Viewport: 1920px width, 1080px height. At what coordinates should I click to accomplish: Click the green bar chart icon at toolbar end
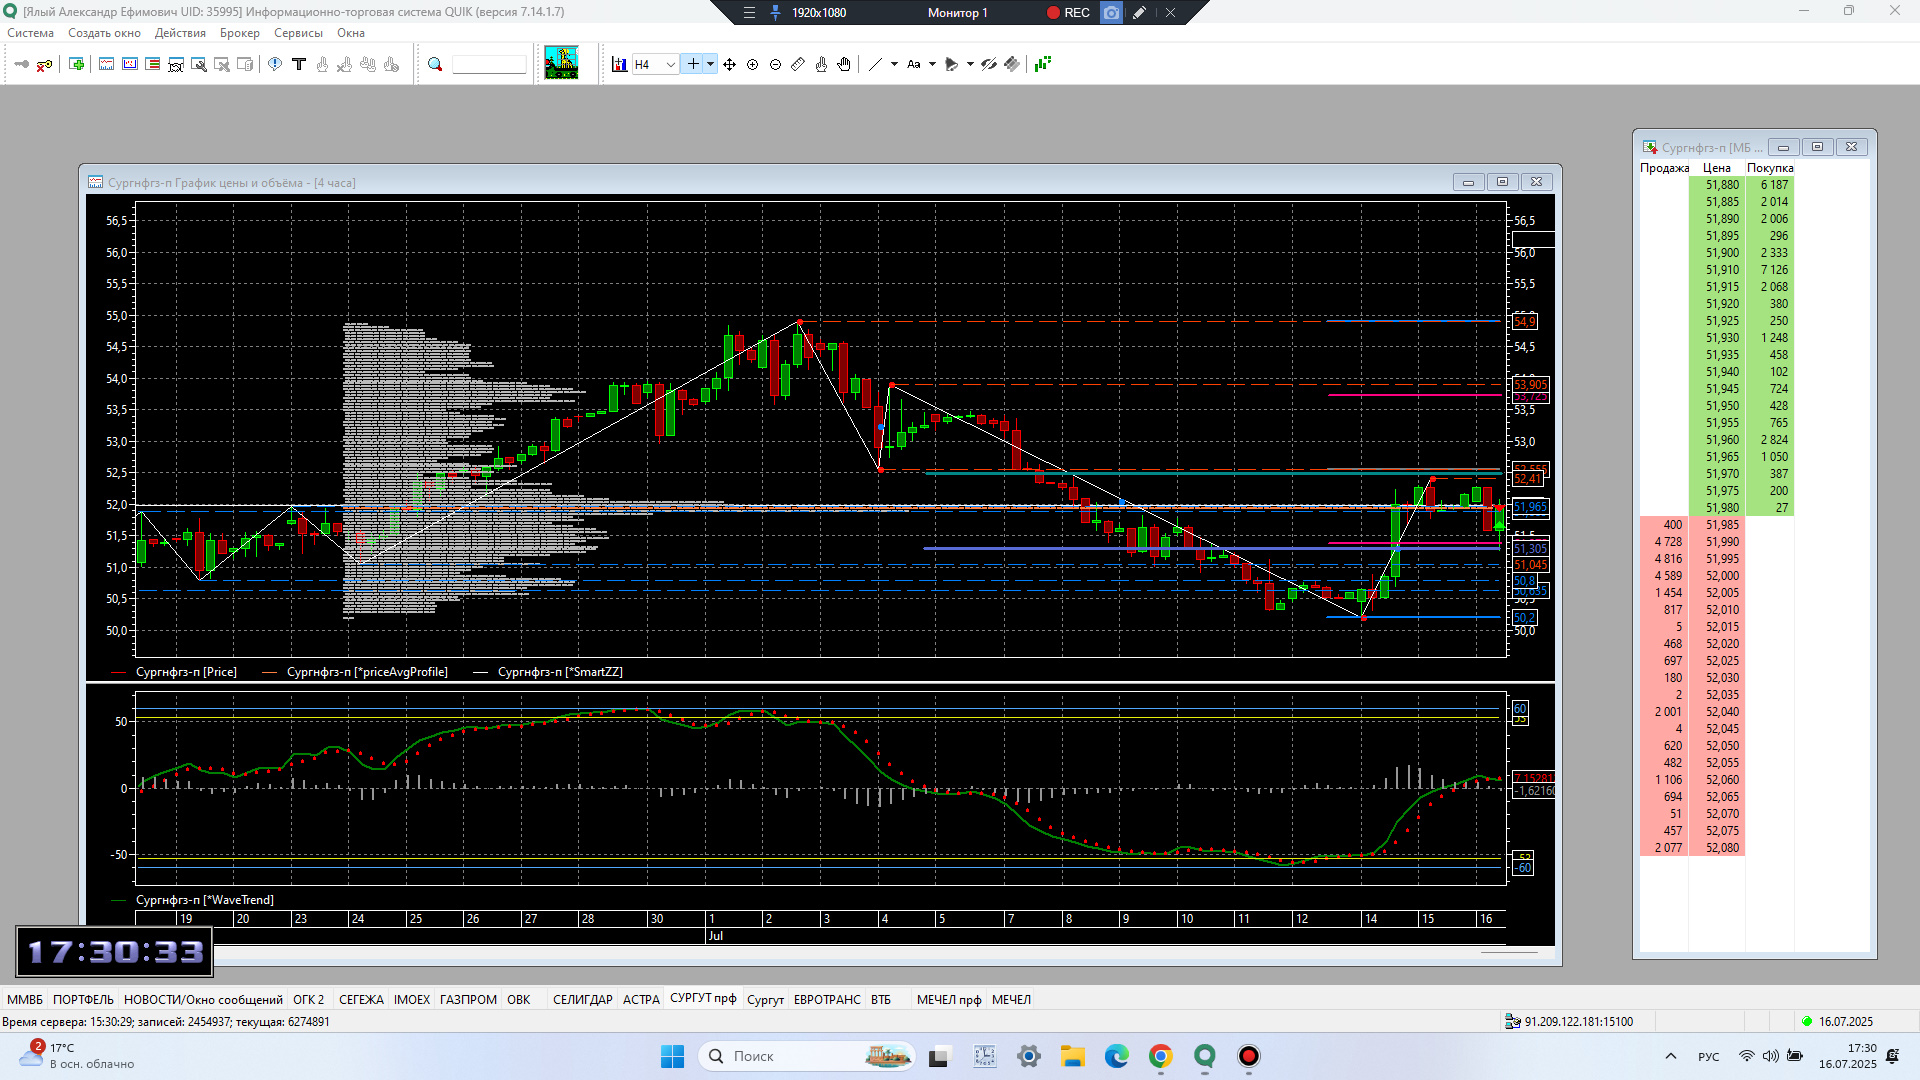click(1043, 64)
